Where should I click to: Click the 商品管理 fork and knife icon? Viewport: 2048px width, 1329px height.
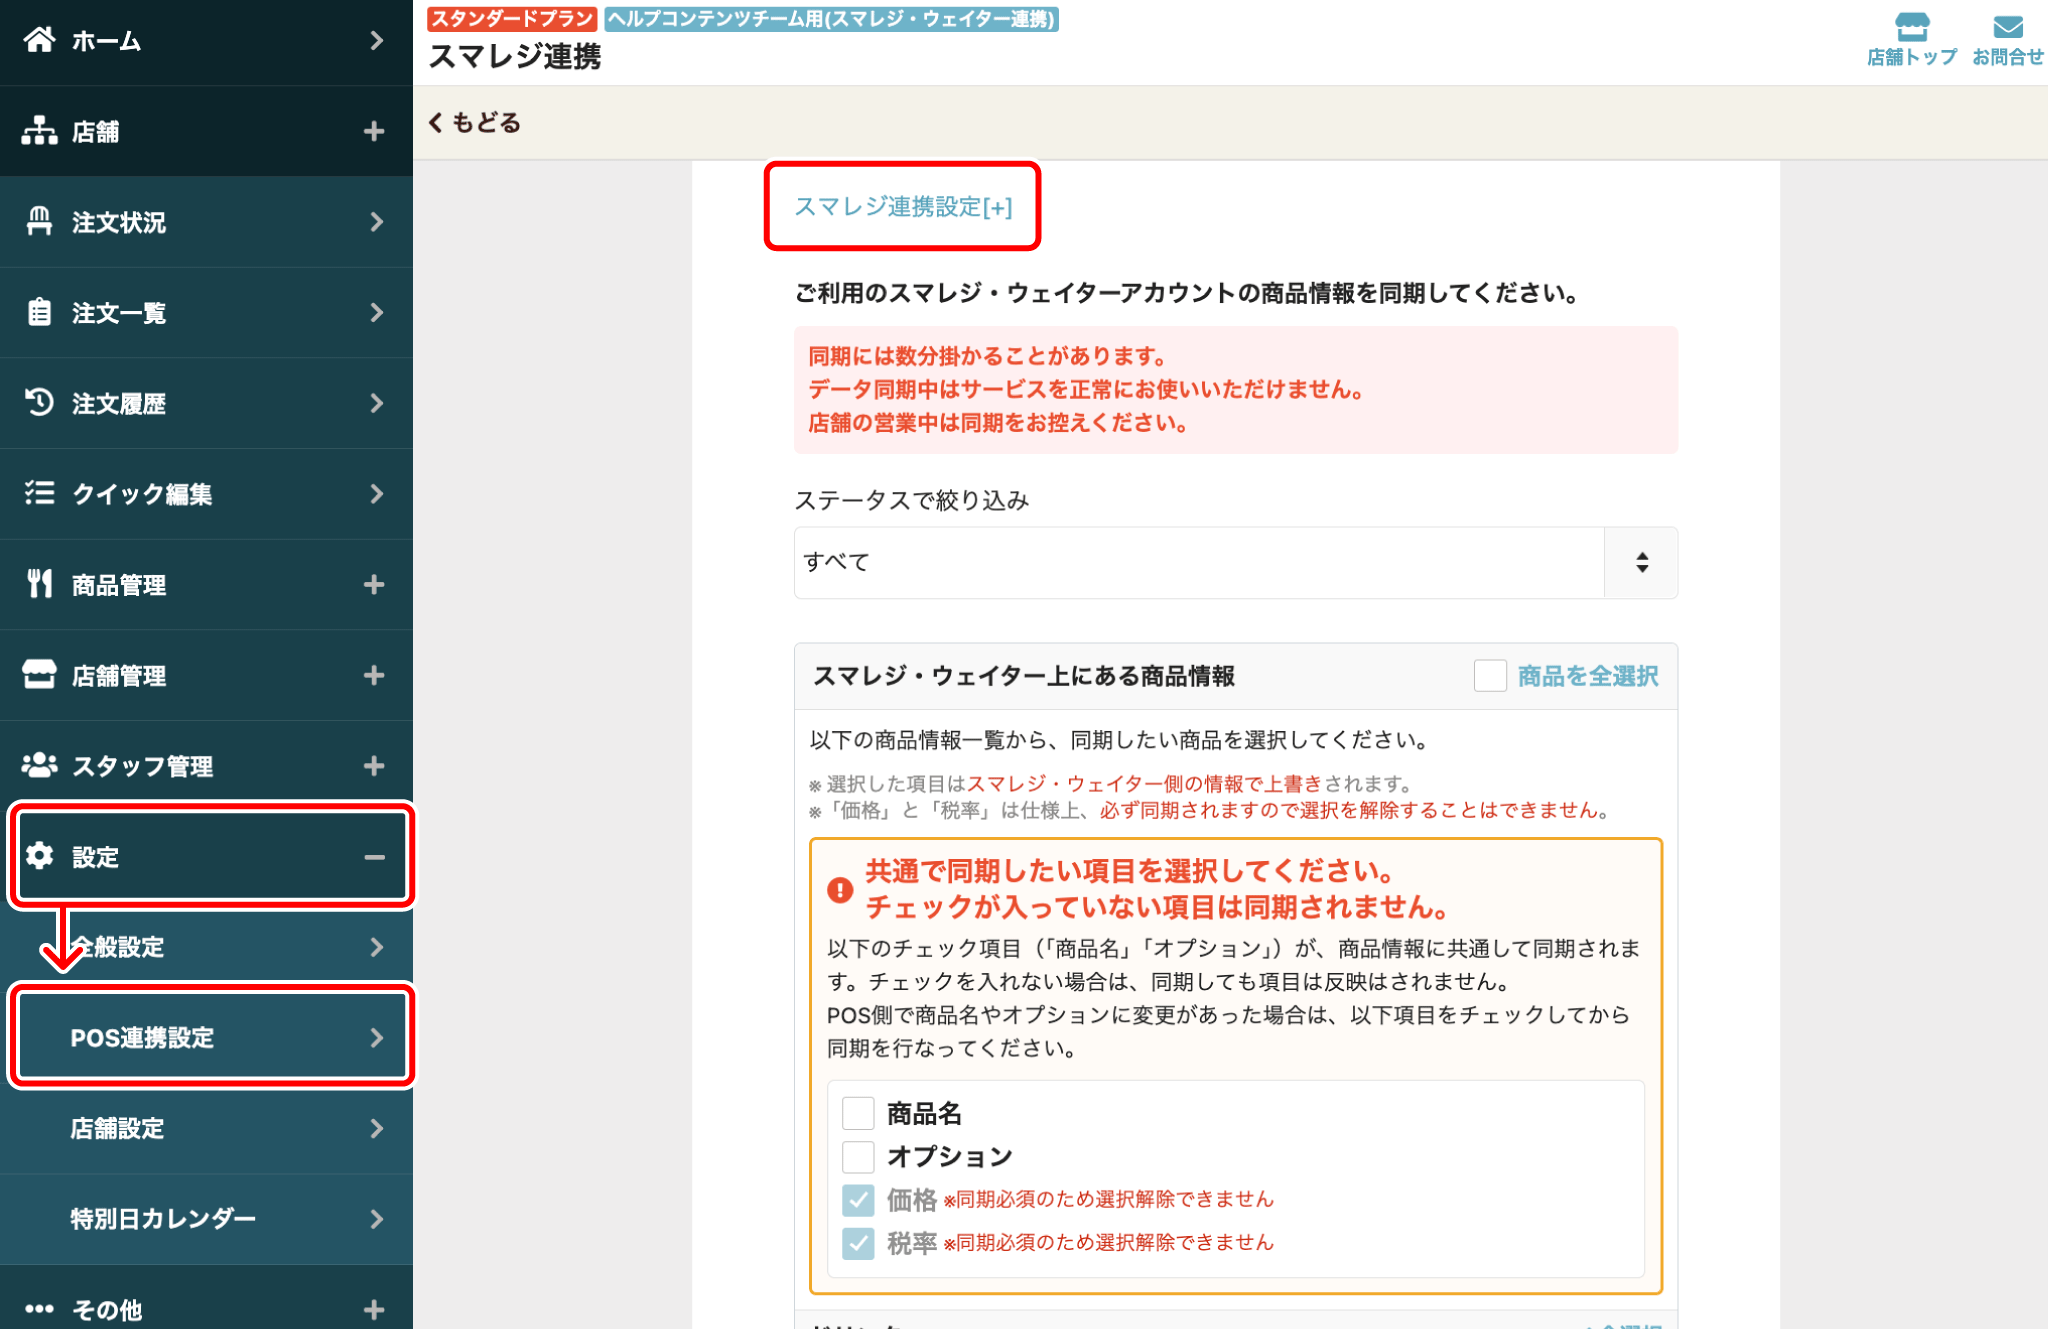39,584
